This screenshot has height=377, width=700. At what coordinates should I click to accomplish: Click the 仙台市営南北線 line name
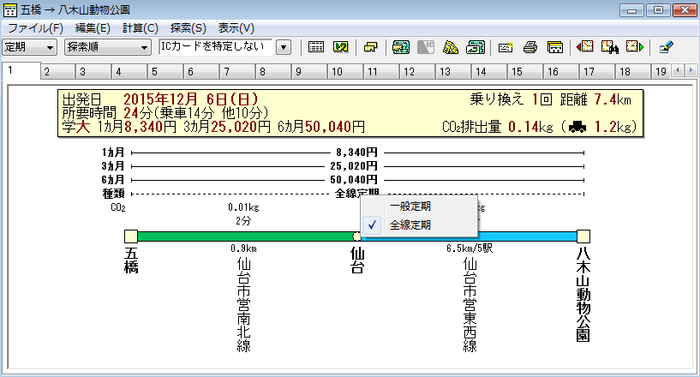click(244, 304)
